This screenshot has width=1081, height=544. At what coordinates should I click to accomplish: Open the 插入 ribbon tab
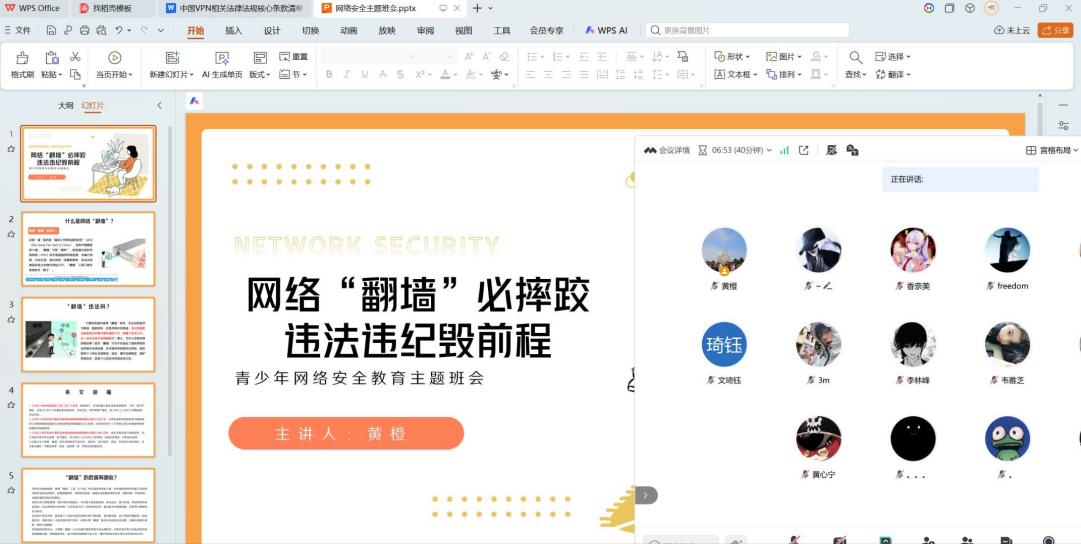click(x=233, y=31)
